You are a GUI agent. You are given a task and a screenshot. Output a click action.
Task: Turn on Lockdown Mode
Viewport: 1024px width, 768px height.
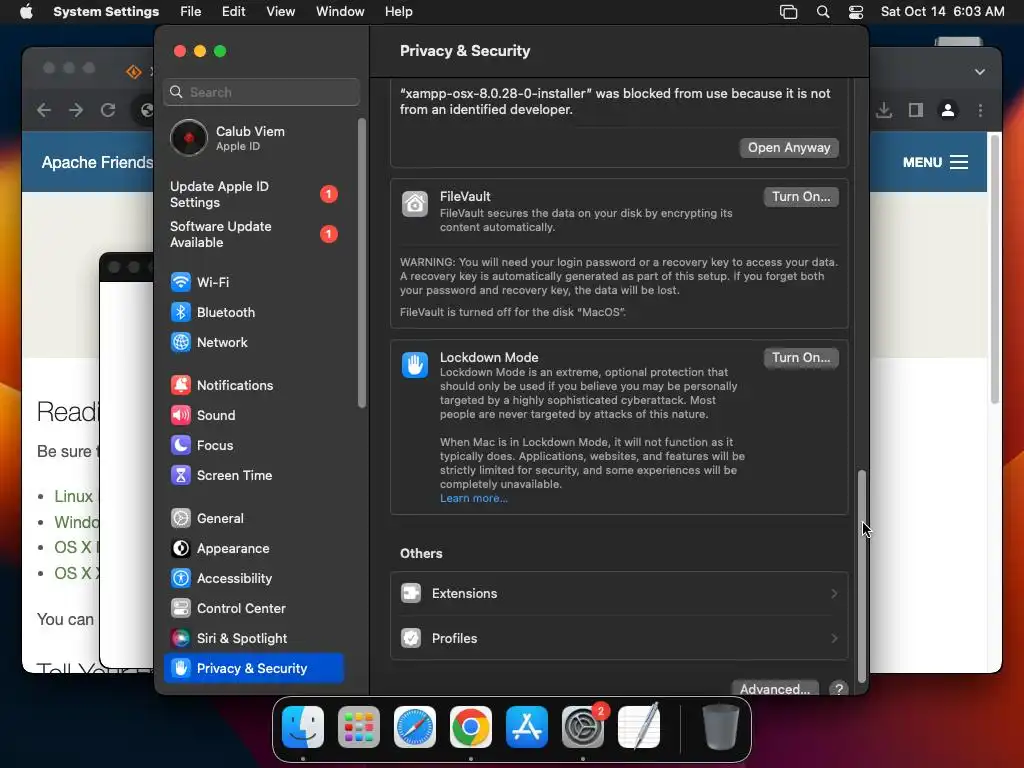pyautogui.click(x=801, y=357)
